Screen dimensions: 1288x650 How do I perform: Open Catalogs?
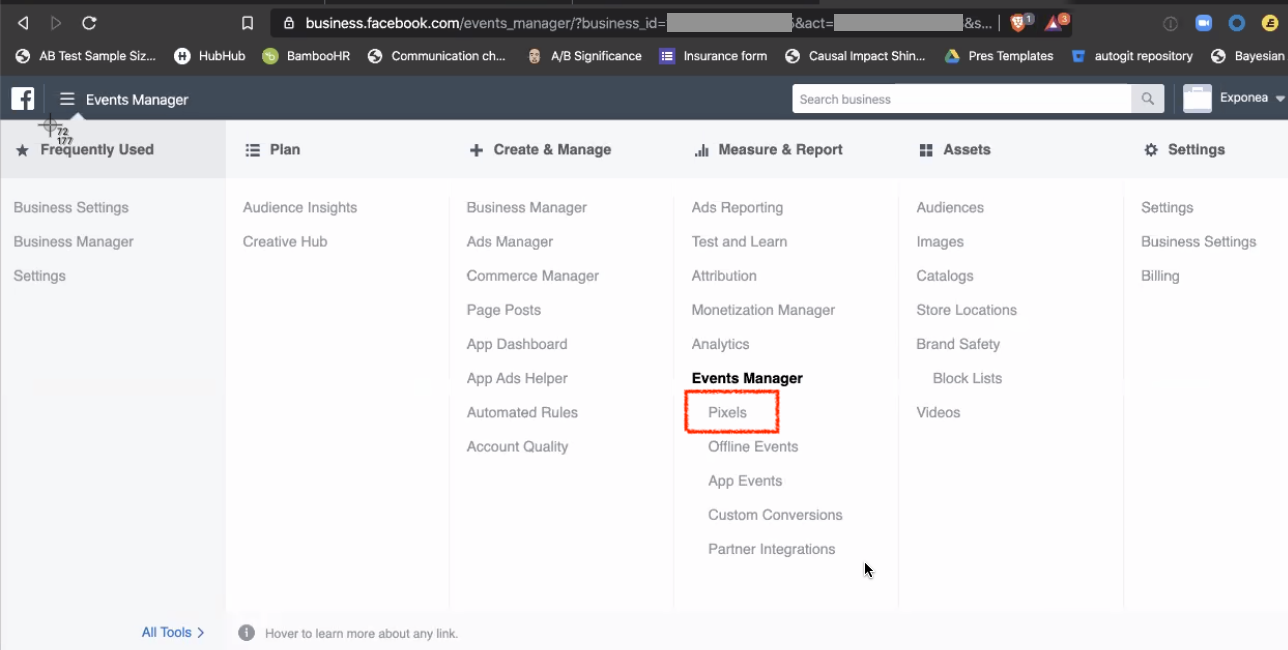(945, 276)
